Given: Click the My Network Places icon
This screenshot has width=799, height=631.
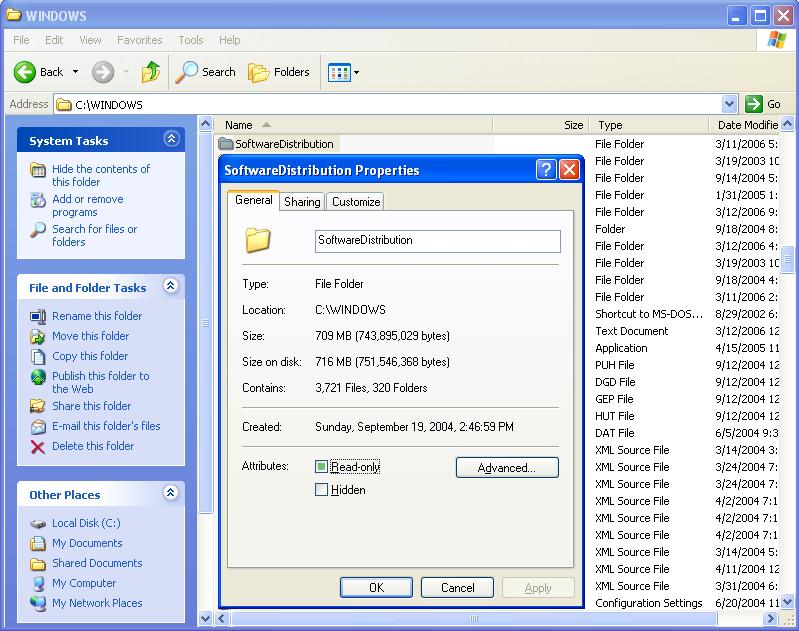Looking at the screenshot, I should (x=38, y=603).
